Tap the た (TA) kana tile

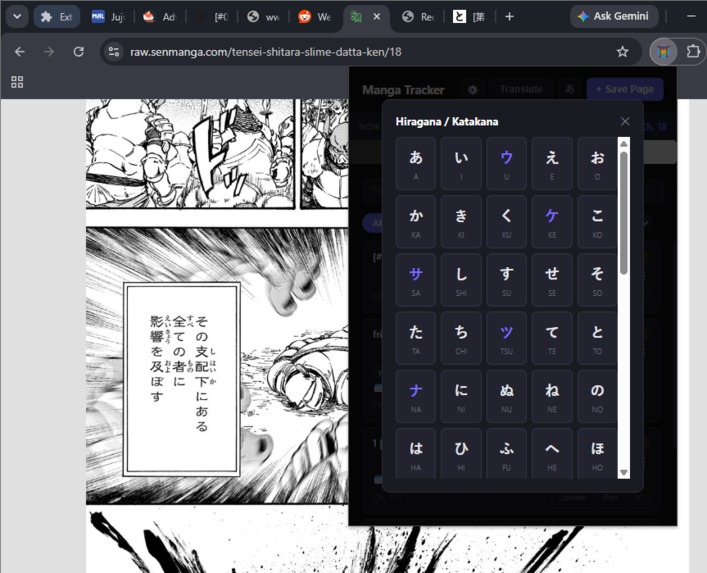(x=416, y=338)
